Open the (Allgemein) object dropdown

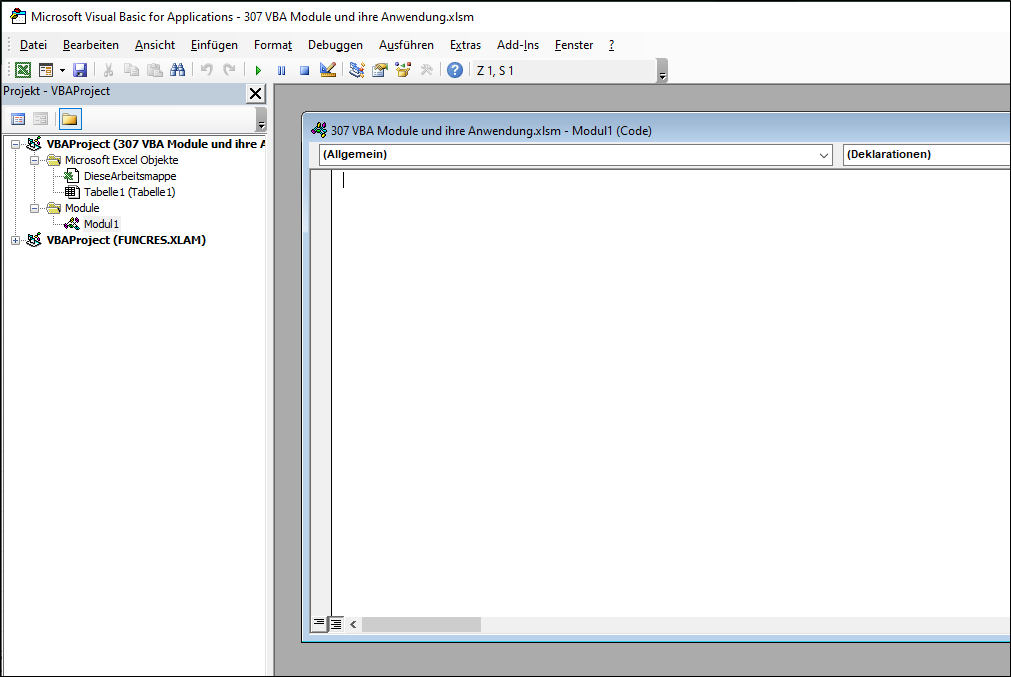575,155
